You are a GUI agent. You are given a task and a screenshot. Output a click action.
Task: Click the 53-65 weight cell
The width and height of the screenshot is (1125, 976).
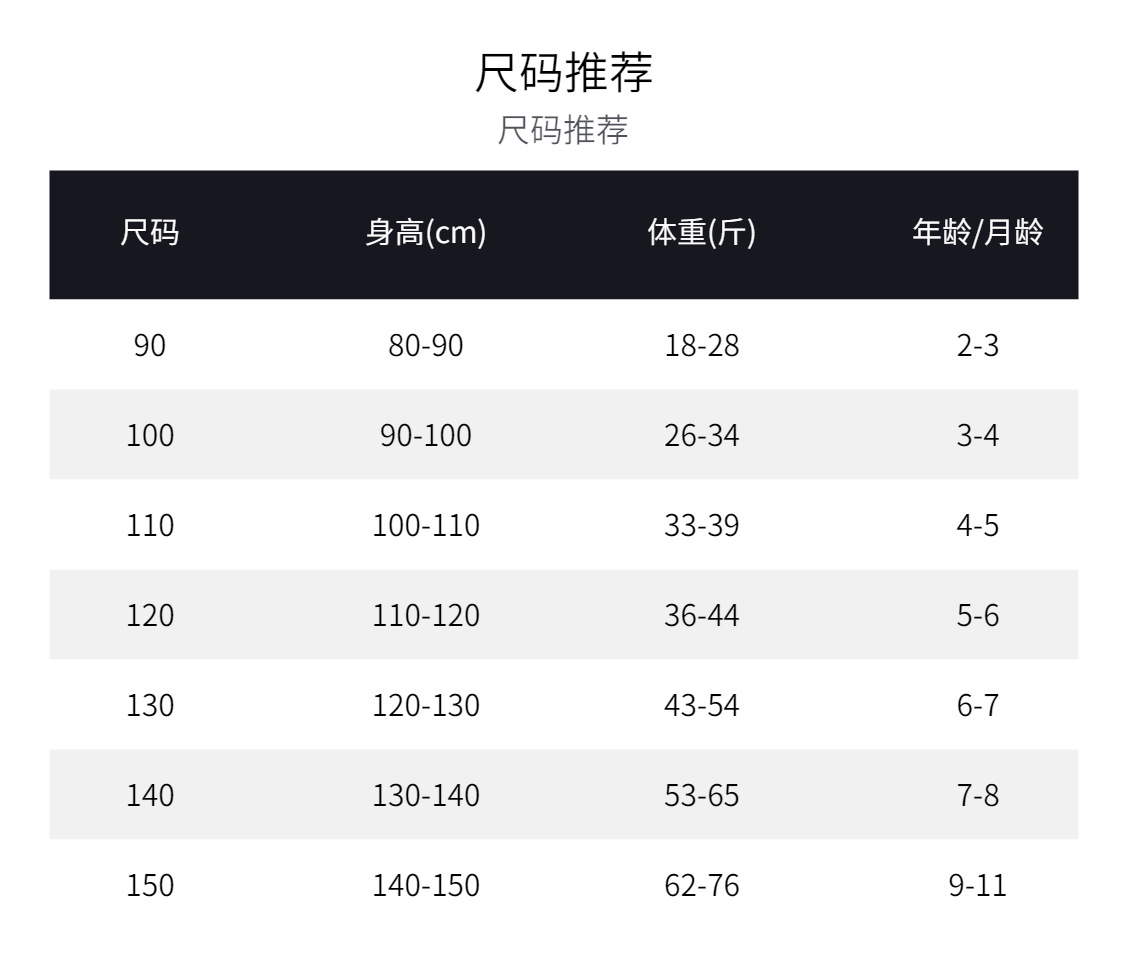(702, 795)
